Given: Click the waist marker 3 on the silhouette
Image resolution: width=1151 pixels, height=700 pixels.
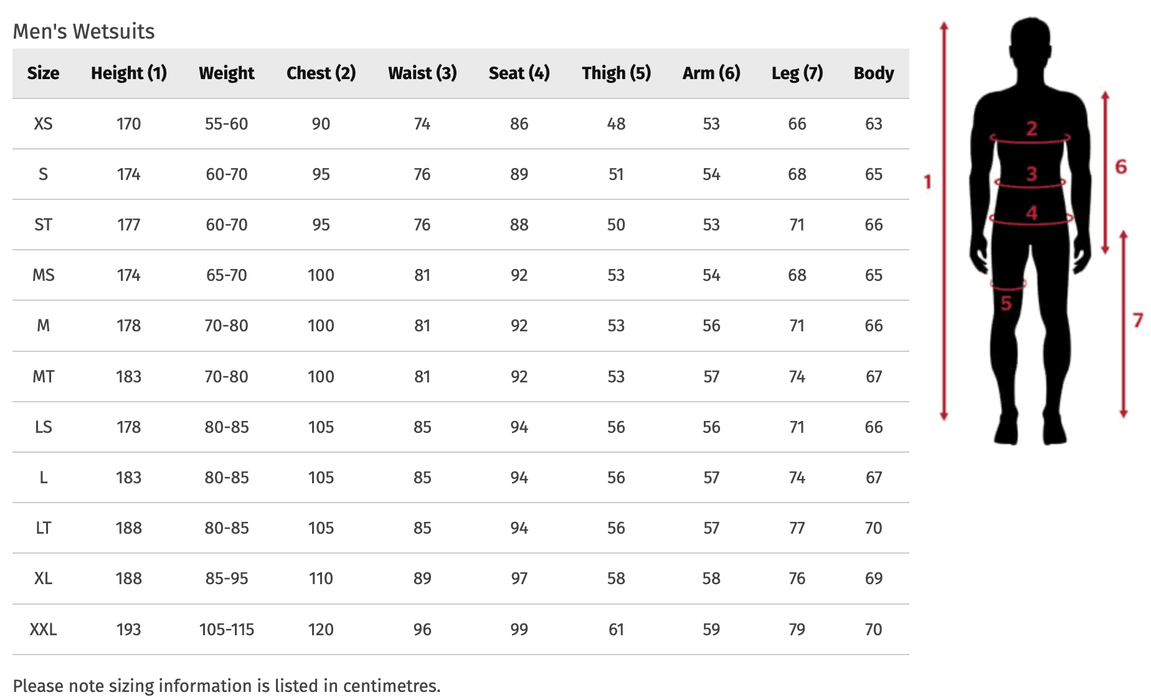Looking at the screenshot, I should pyautogui.click(x=1031, y=174).
